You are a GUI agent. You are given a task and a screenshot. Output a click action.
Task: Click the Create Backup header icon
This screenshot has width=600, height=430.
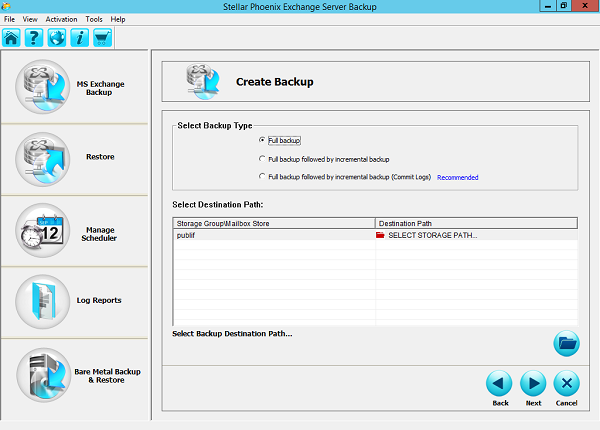(203, 81)
